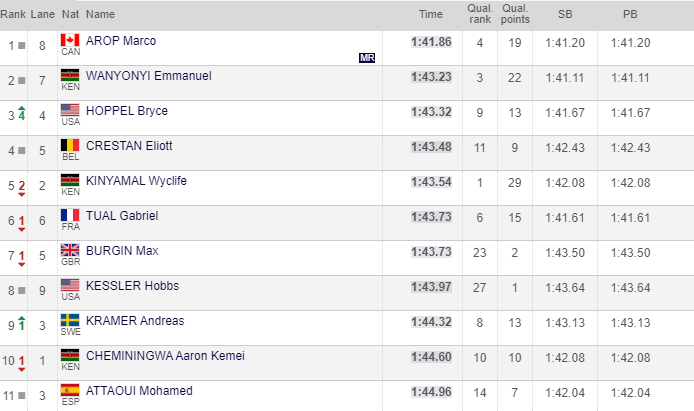Open athlete AROP Marco's profile
The height and width of the screenshot is (411, 694).
pyautogui.click(x=121, y=41)
